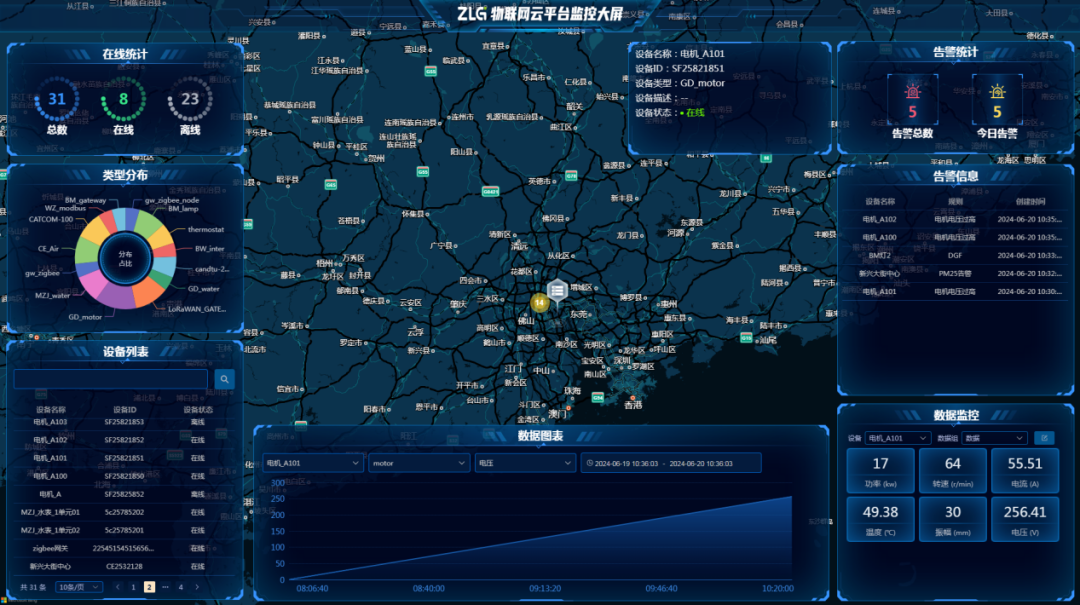Select device row MZJ_水表_1单元01
Image resolution: width=1080 pixels, height=605 pixels.
coord(124,512)
